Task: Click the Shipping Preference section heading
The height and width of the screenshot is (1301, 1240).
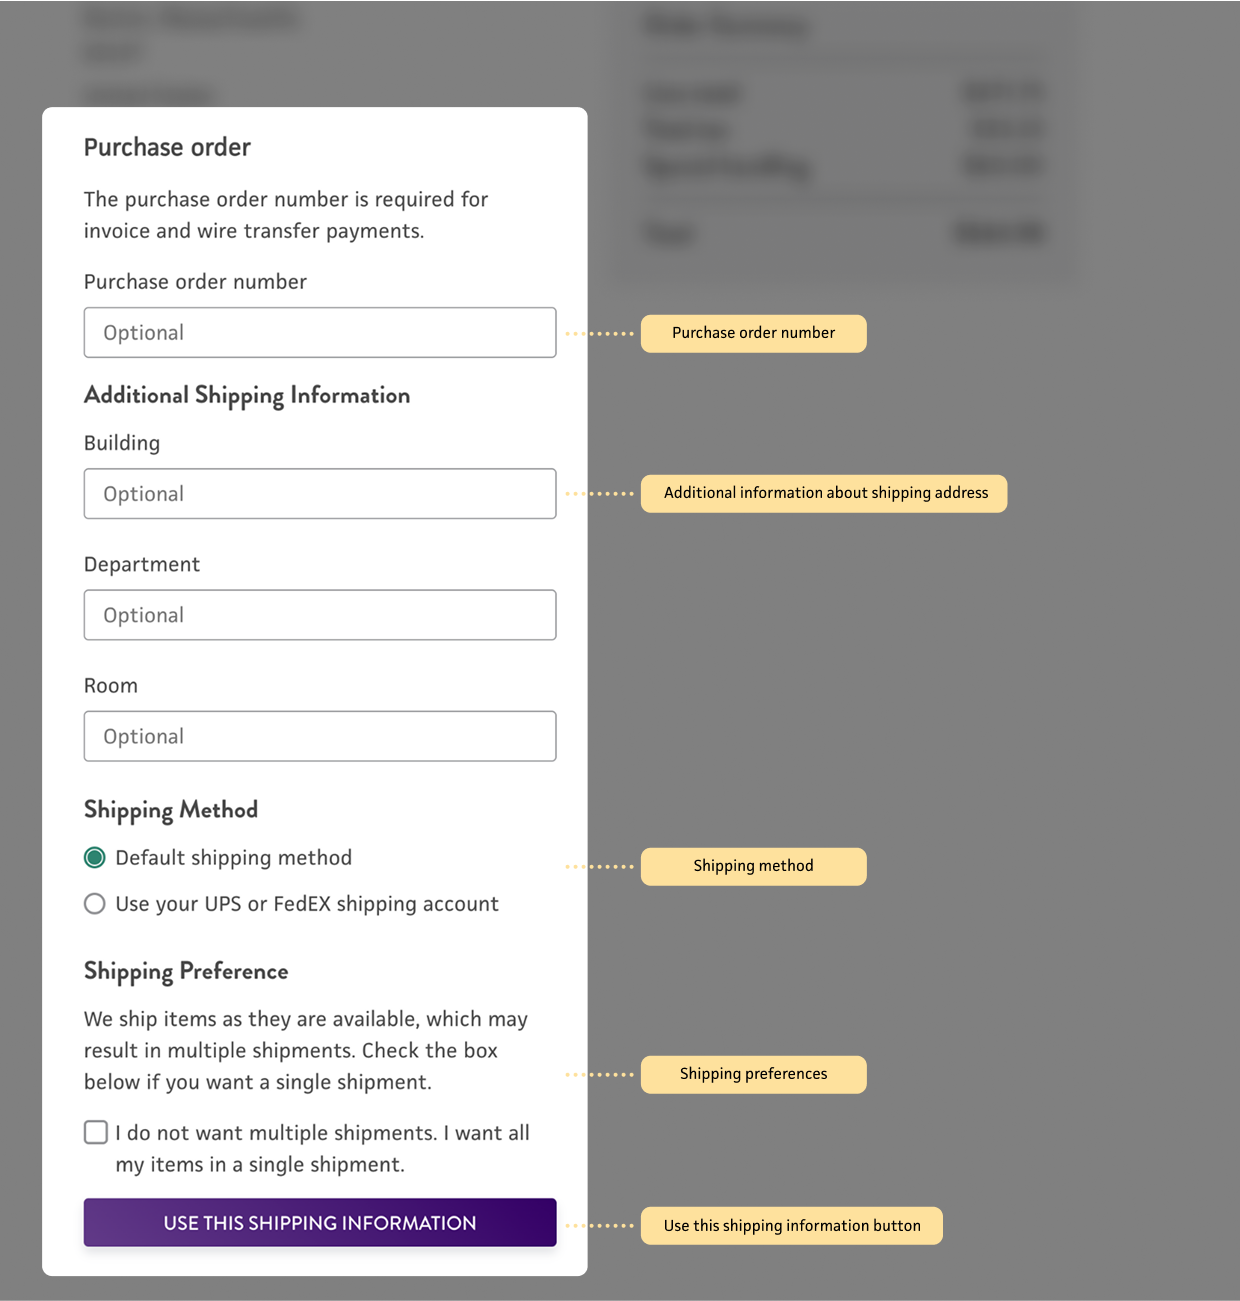Action: click(186, 972)
